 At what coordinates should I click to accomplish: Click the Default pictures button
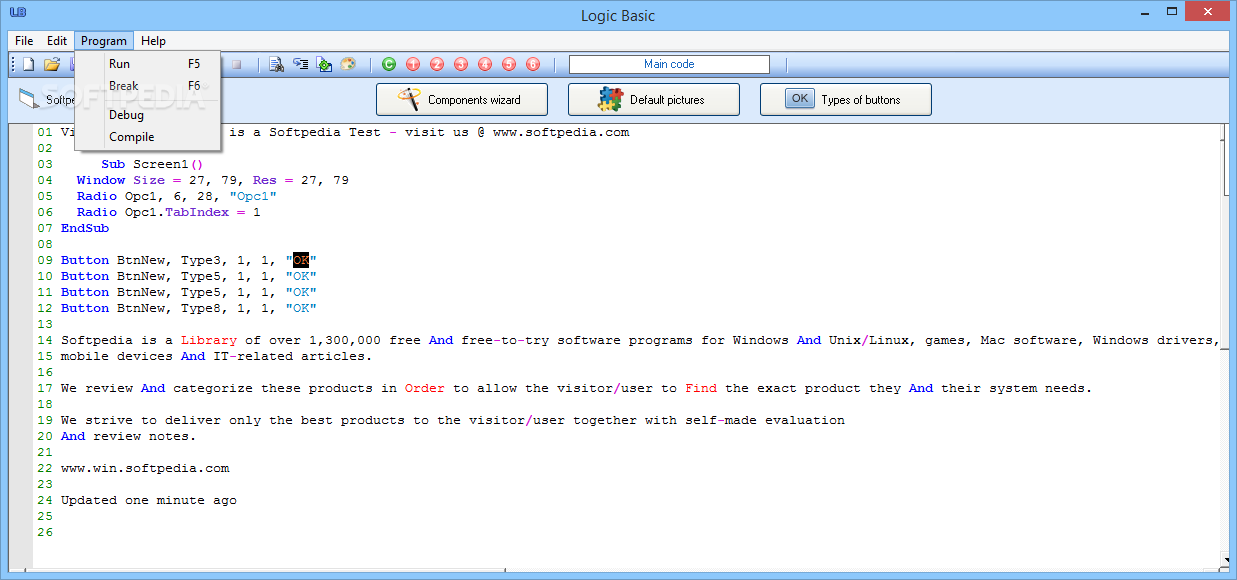point(654,100)
